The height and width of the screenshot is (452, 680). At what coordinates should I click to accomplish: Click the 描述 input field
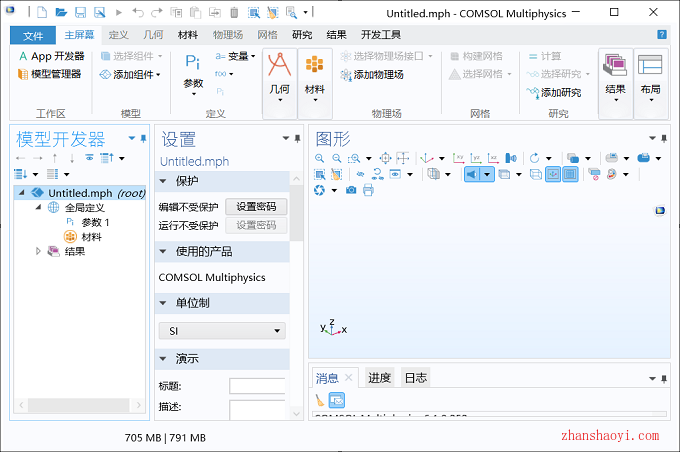point(257,409)
